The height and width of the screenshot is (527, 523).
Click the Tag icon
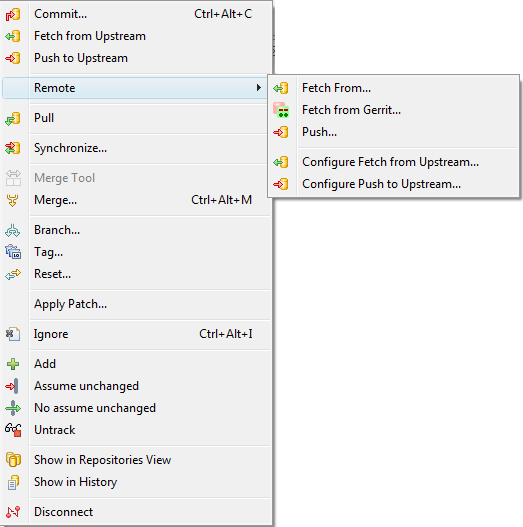pos(13,252)
